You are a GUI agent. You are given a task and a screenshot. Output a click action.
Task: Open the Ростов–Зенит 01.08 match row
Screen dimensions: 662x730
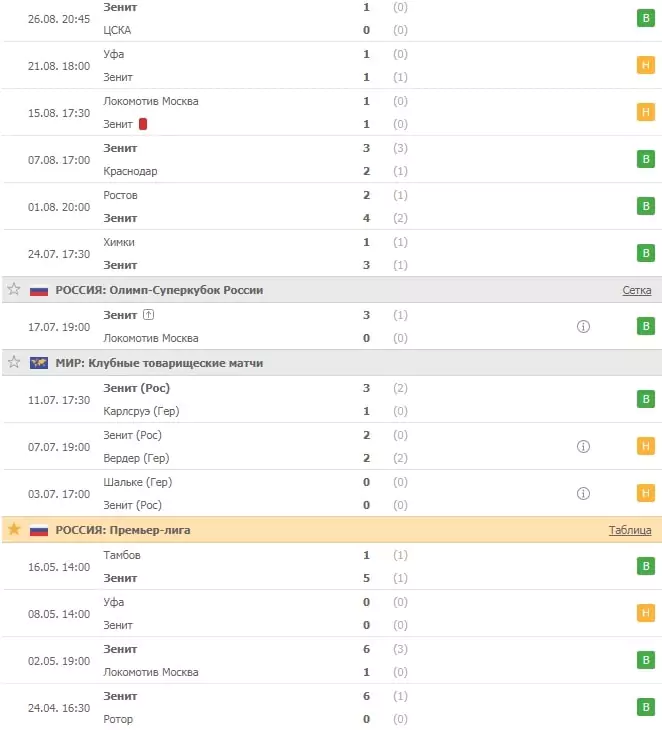pos(331,206)
